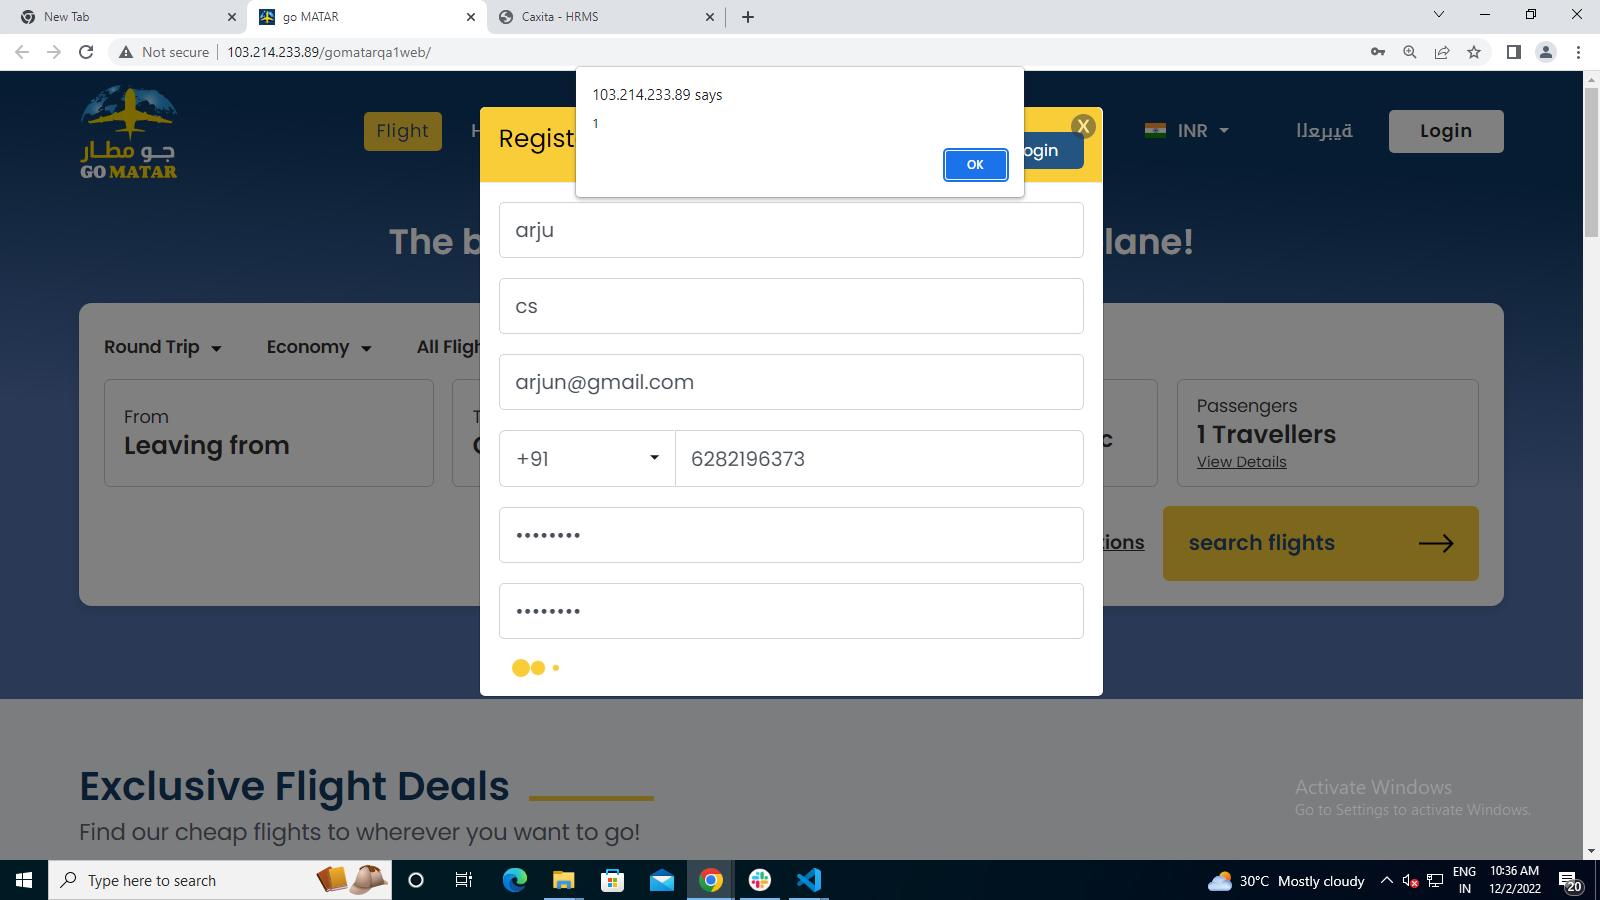Close the registration popup with X icon
Image resolution: width=1600 pixels, height=900 pixels.
pyautogui.click(x=1083, y=126)
